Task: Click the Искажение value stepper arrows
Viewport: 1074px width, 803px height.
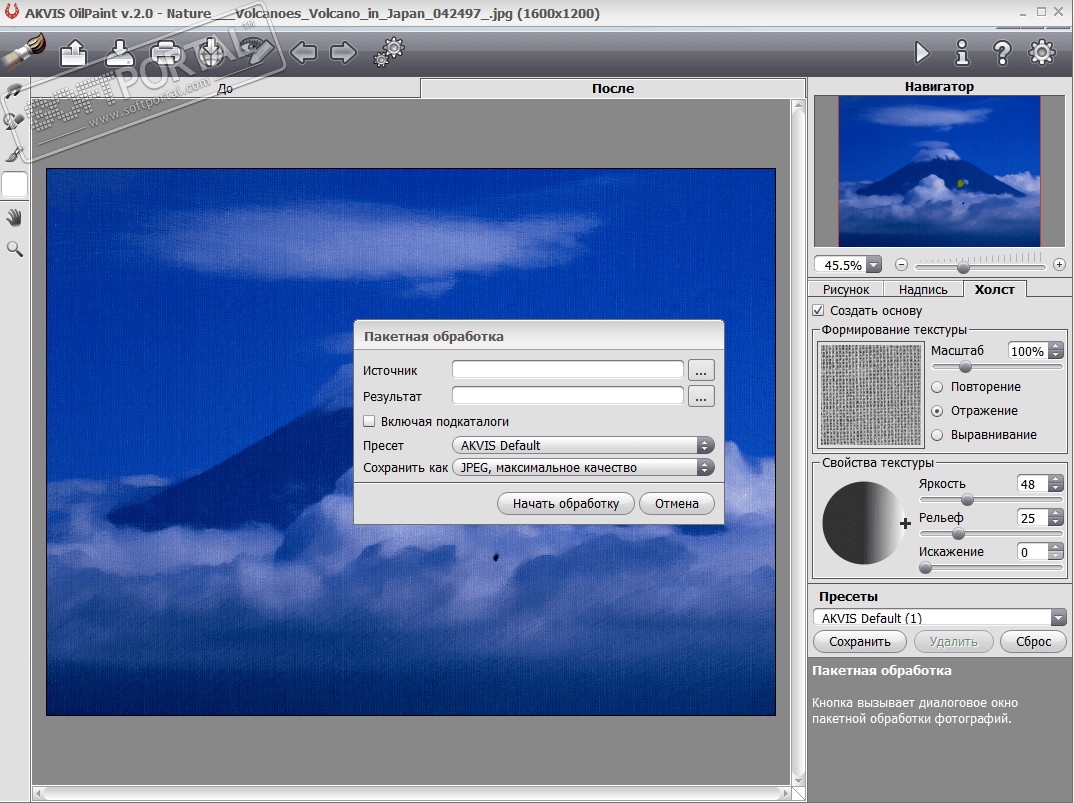Action: click(x=1056, y=552)
